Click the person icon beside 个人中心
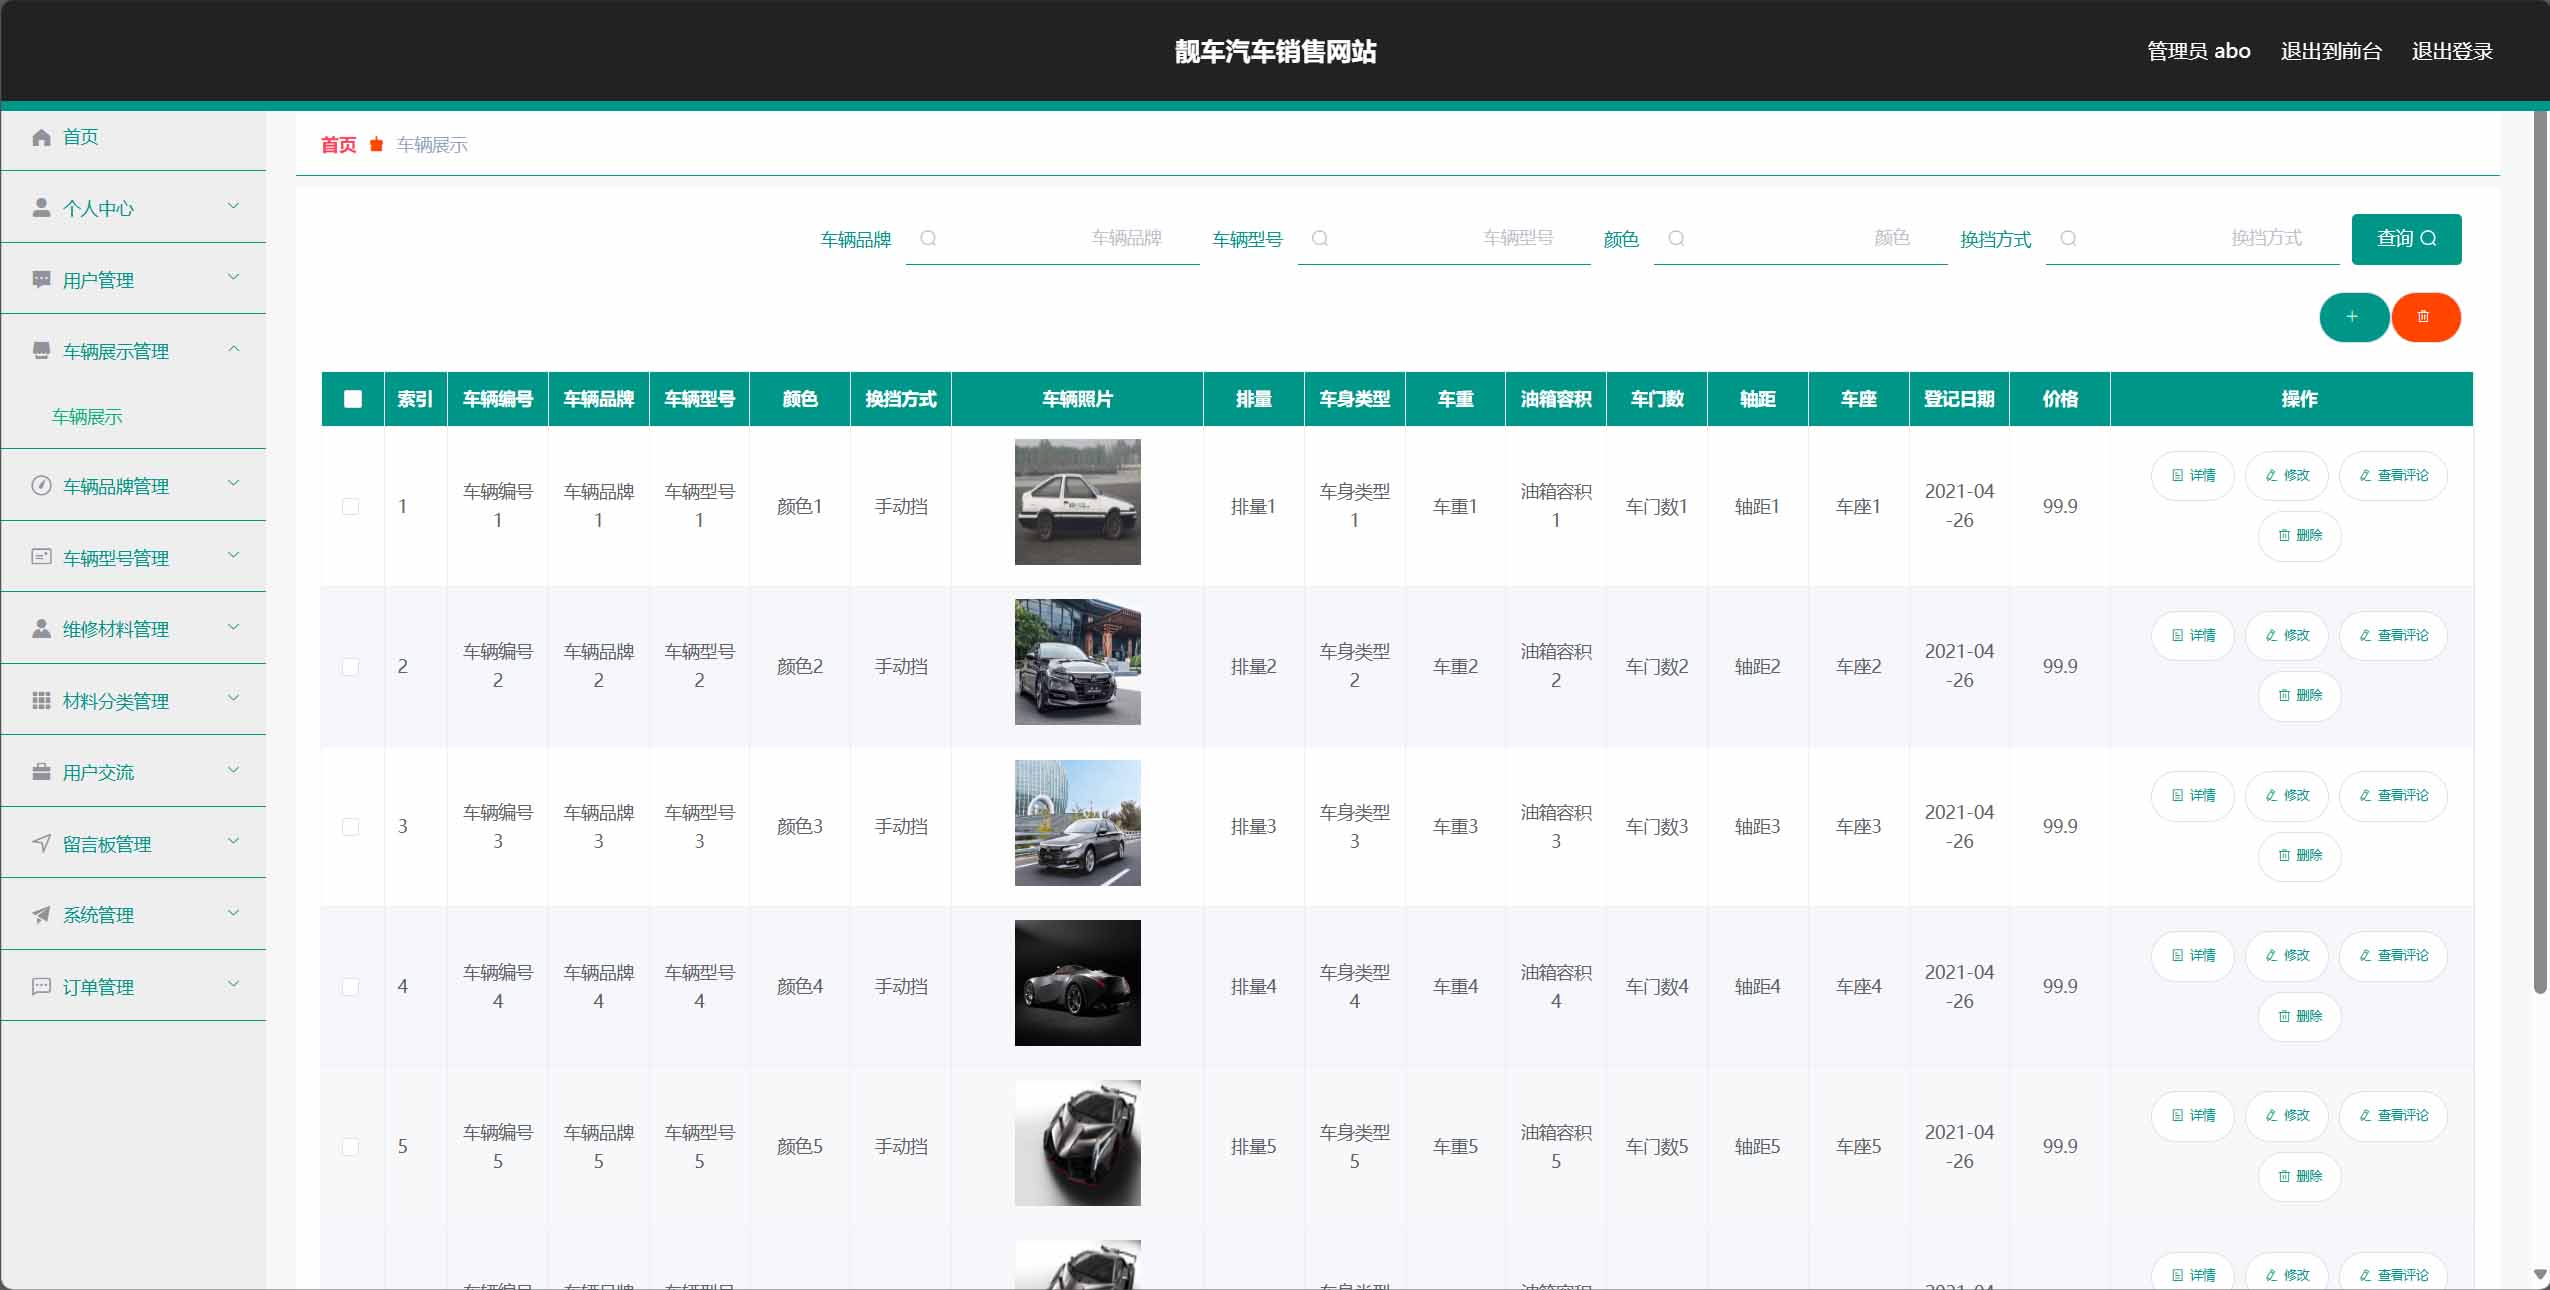 pyautogui.click(x=41, y=208)
